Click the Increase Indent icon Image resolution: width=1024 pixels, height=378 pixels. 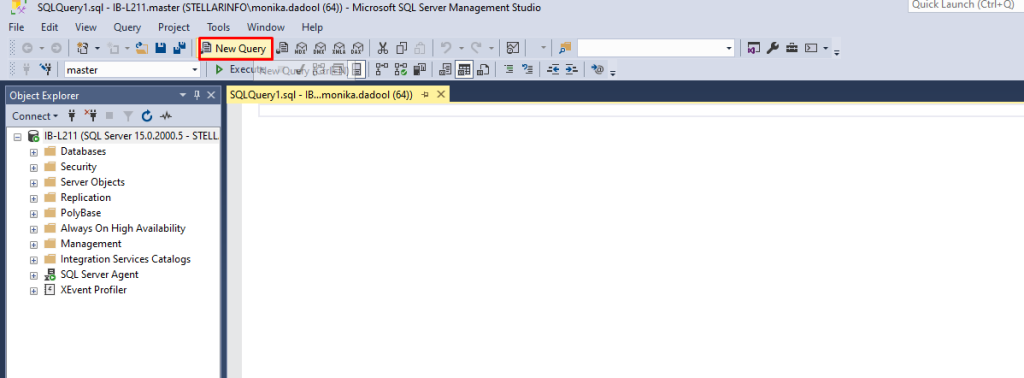(x=571, y=69)
